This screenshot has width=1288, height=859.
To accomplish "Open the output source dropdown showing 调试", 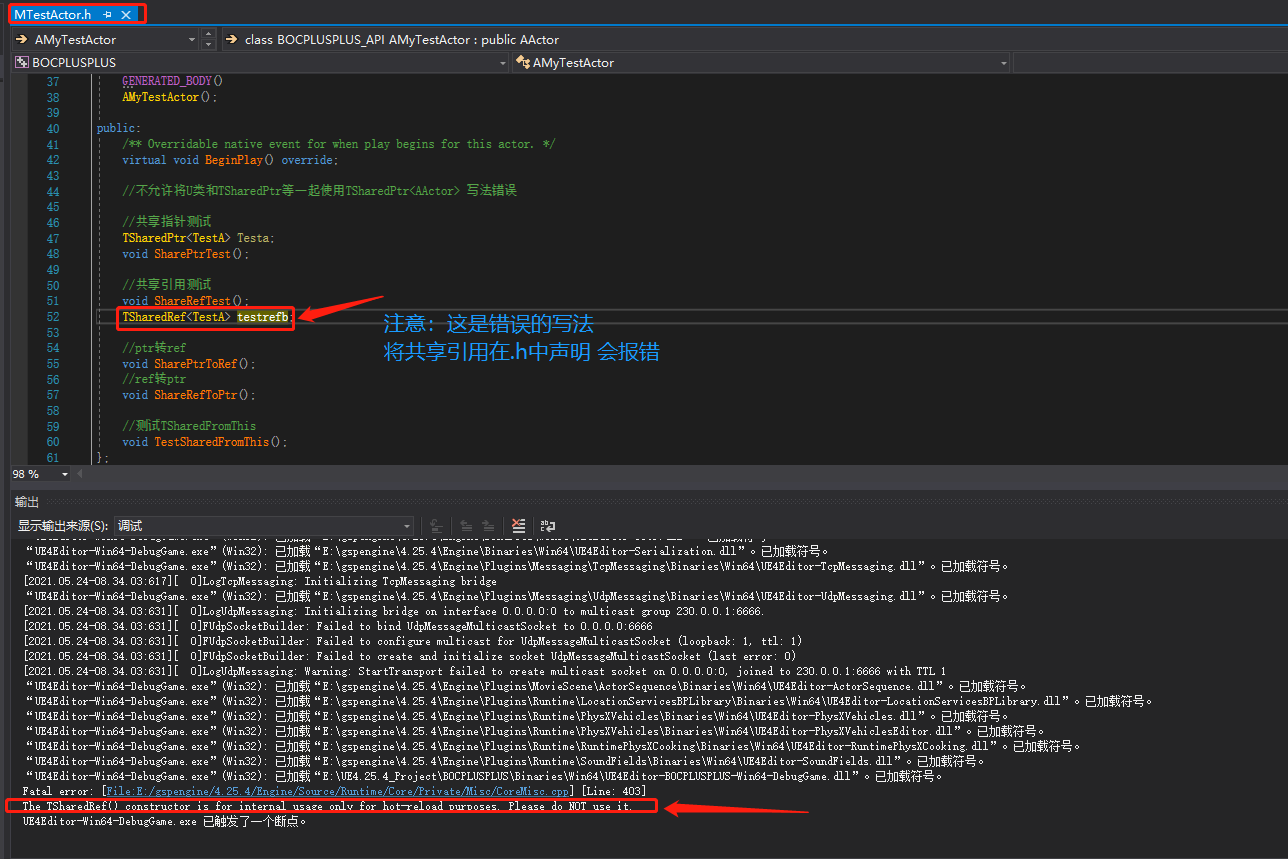I will 264,525.
